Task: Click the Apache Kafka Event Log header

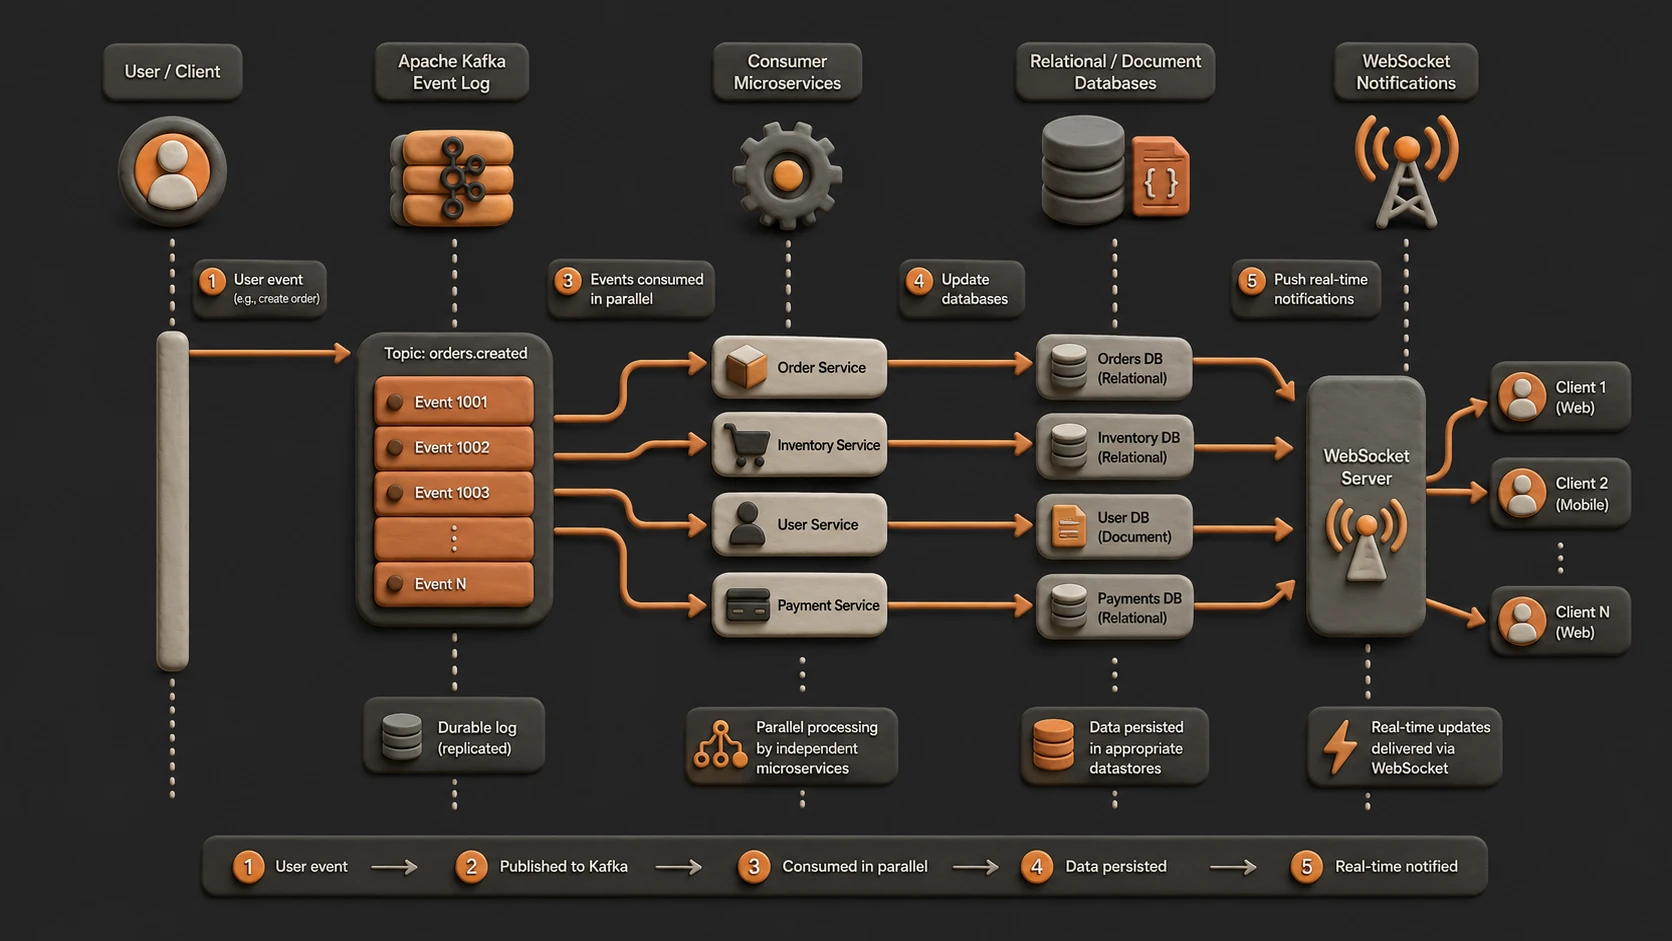Action: click(x=452, y=72)
